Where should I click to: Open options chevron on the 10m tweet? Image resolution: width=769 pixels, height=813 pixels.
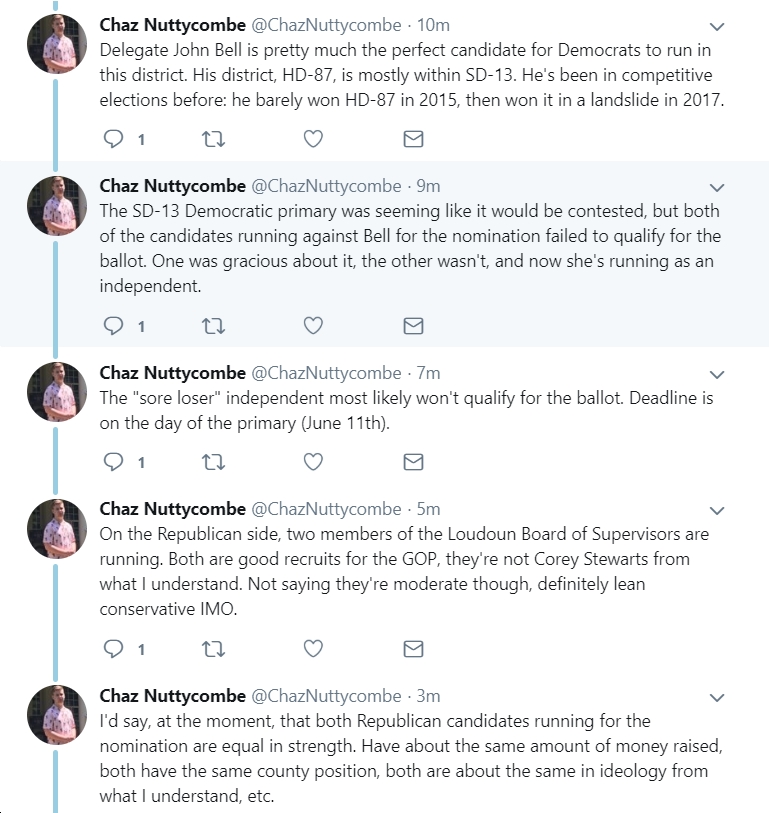tap(717, 26)
